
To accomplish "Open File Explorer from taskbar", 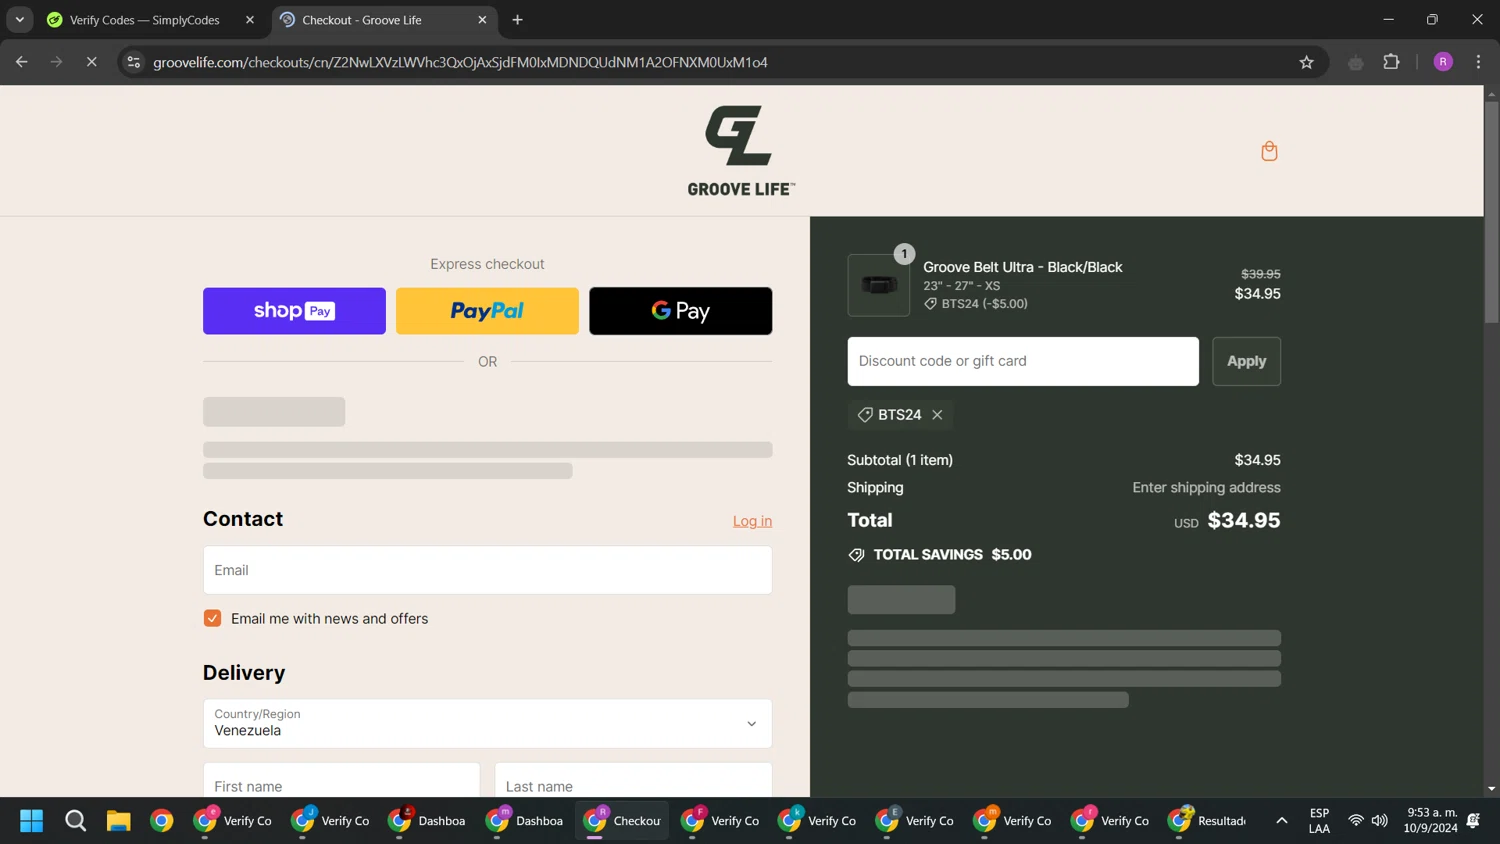I will coord(119,821).
